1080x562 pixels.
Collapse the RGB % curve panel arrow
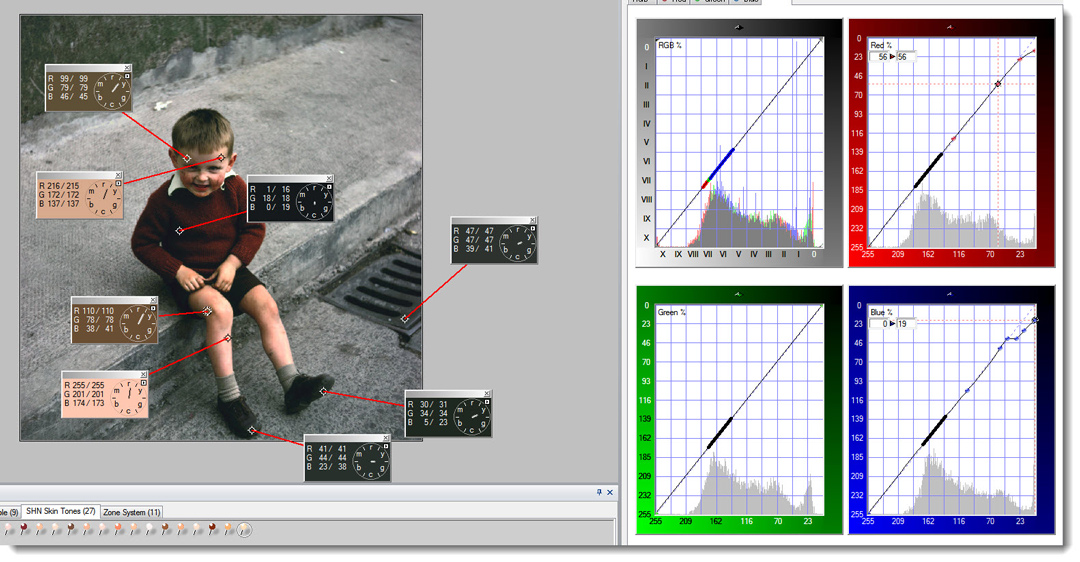click(x=738, y=27)
